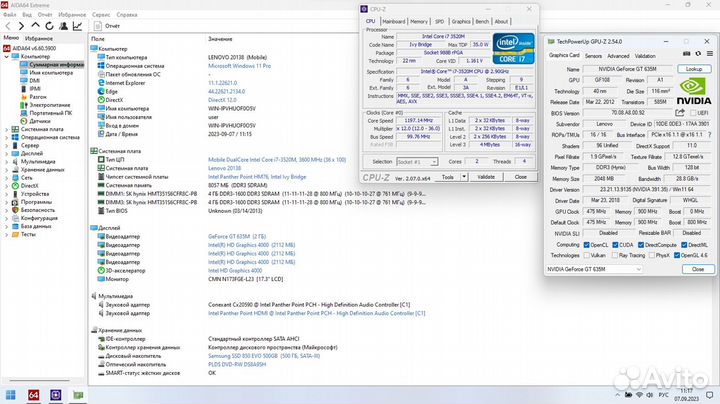Image resolution: width=720 pixels, height=404 pixels.
Task: Click CPU-Z icon in Windows taskbar
Action: (x=56, y=395)
